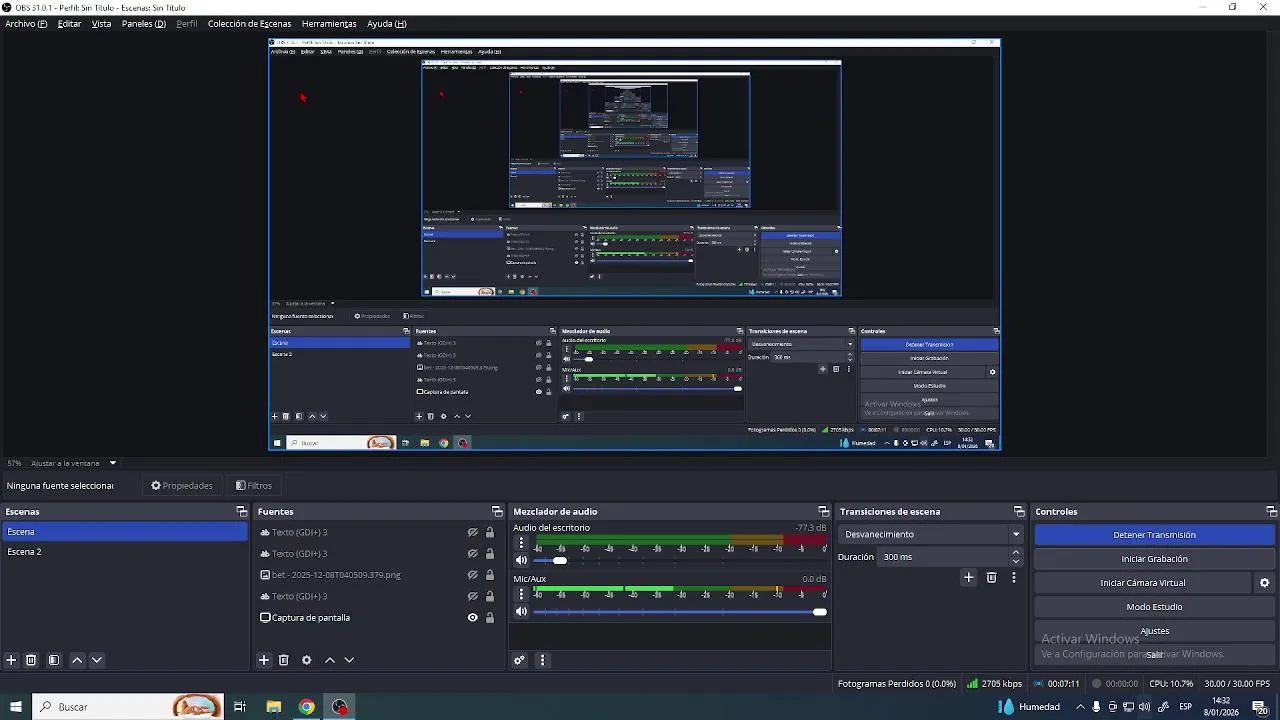Image resolution: width=1280 pixels, height=720 pixels.
Task: Open the Paneles menu
Action: click(x=144, y=23)
